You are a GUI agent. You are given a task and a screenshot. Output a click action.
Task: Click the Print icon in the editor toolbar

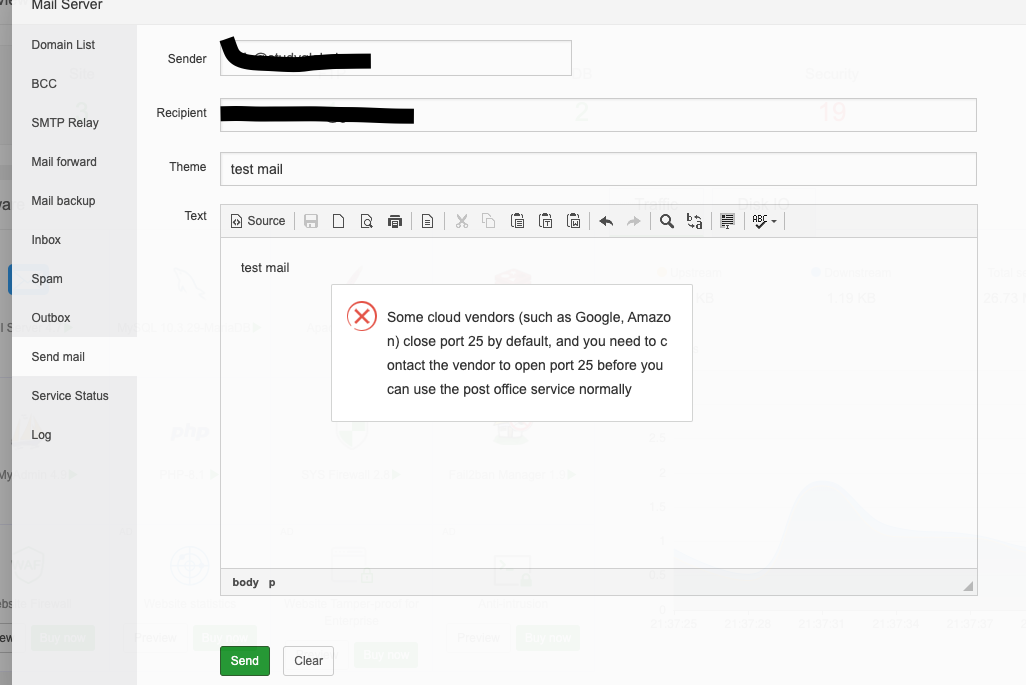[x=395, y=221]
